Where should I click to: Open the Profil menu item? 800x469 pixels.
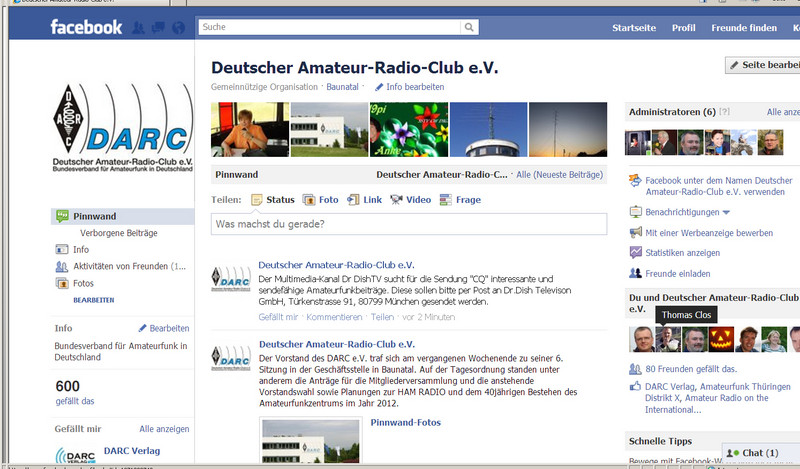pyautogui.click(x=683, y=28)
